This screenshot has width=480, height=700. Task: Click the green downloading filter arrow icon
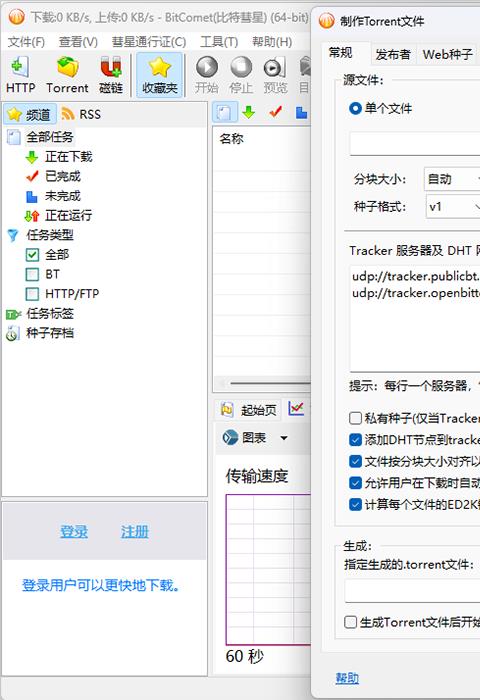[x=249, y=112]
